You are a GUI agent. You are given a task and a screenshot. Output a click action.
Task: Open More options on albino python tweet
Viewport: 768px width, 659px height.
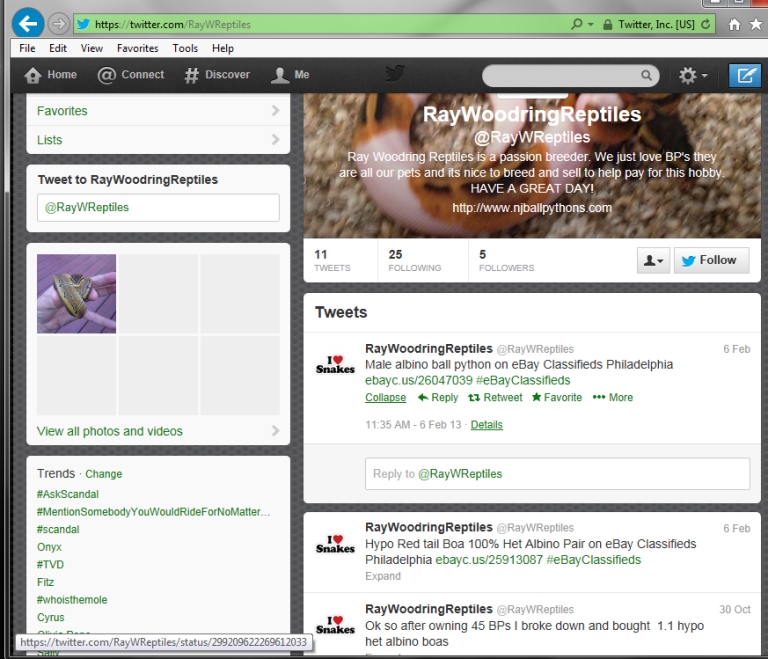tap(613, 397)
